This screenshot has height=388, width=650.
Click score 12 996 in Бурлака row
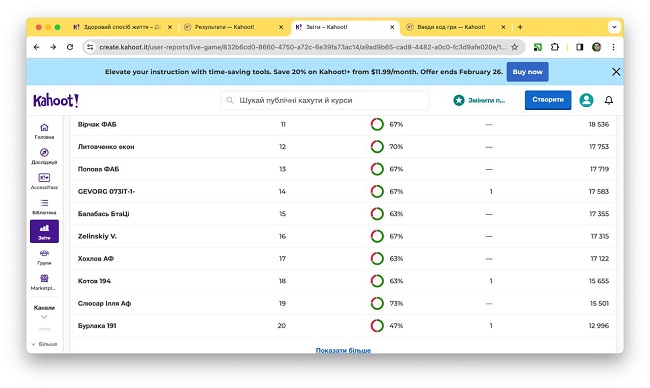tap(599, 326)
